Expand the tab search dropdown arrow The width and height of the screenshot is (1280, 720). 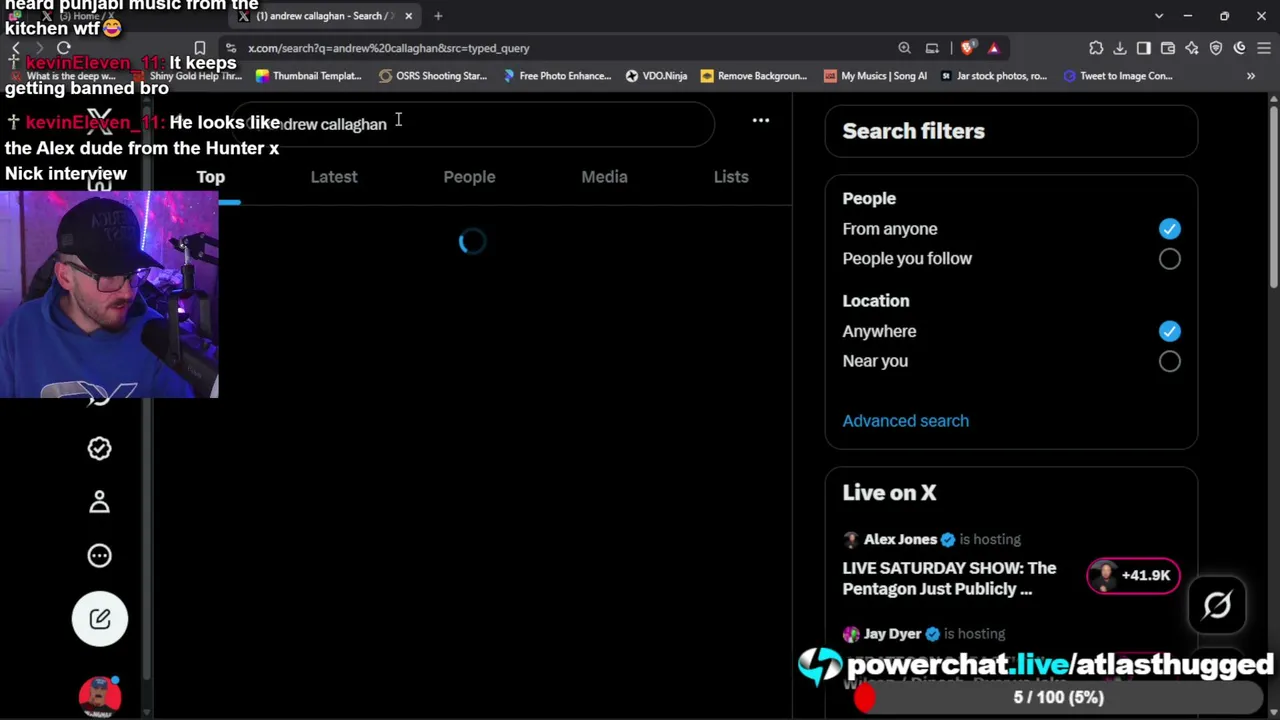tap(1159, 16)
